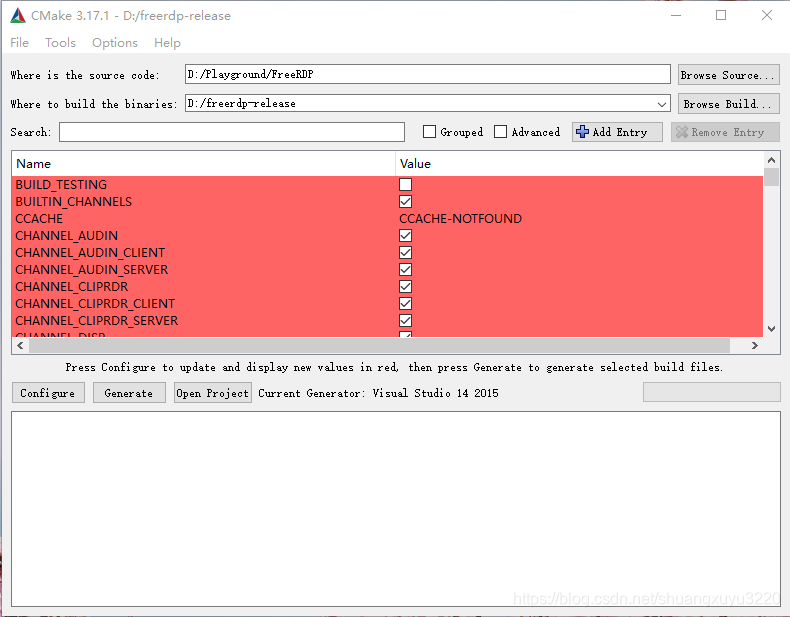Click the Open Project button
The width and height of the screenshot is (790, 617).
(212, 393)
